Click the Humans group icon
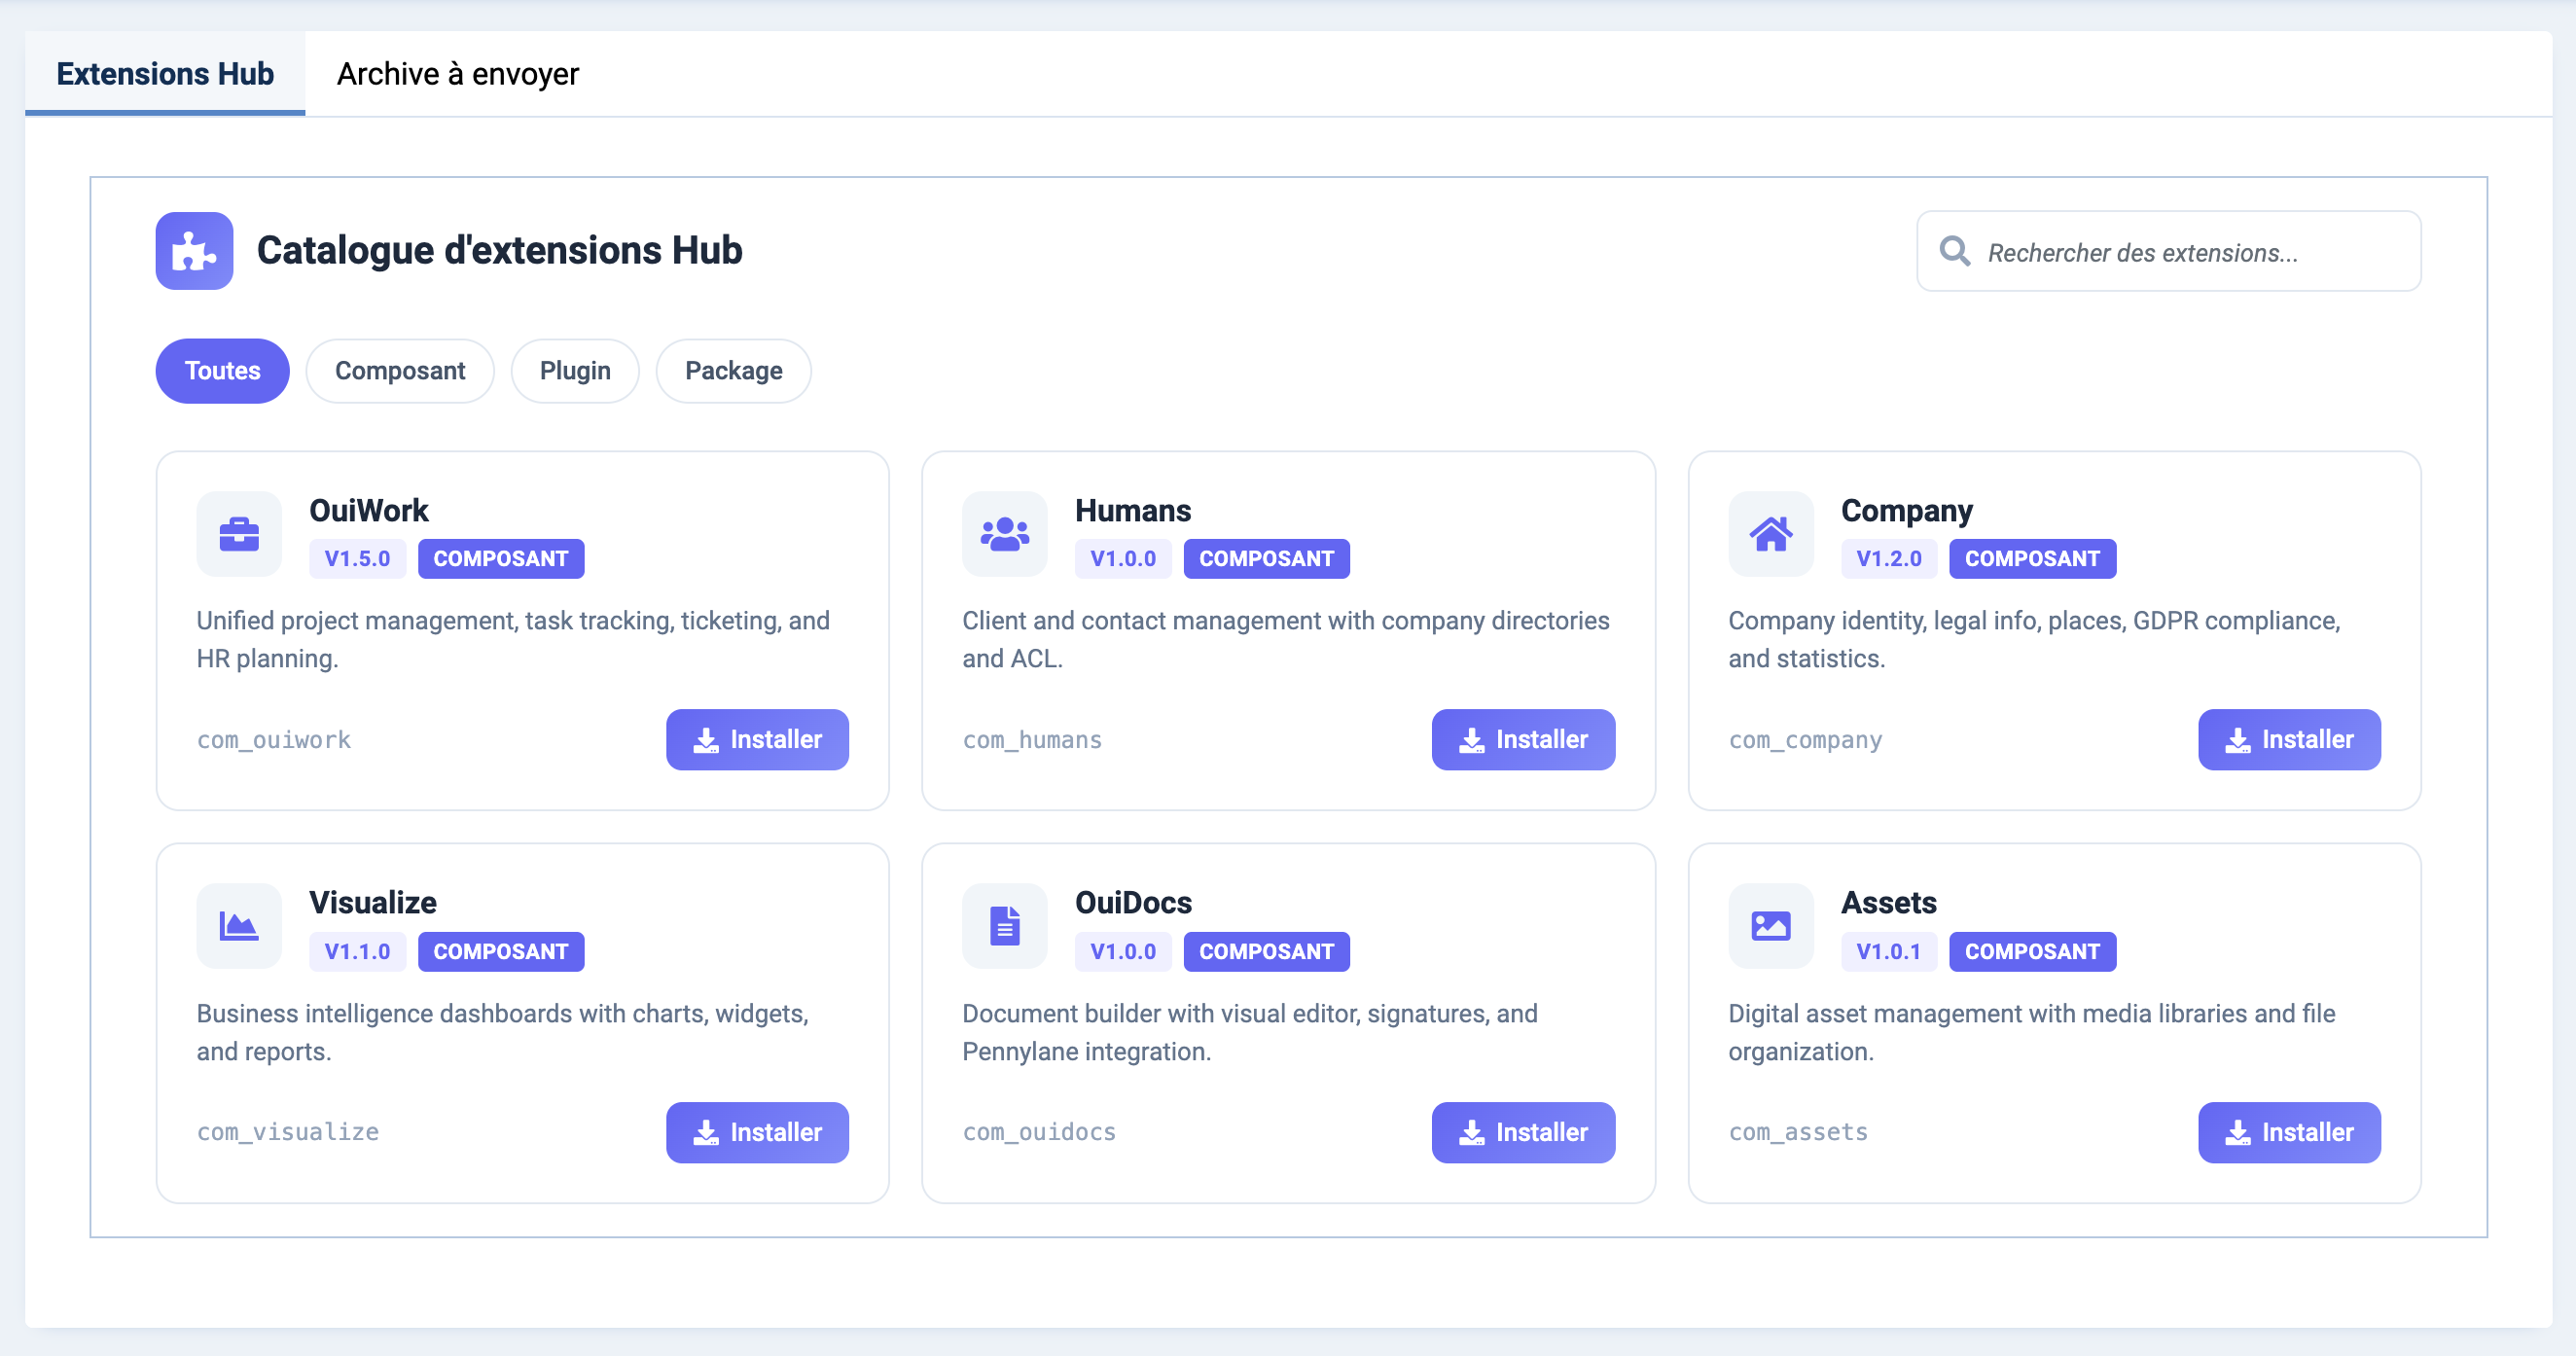This screenshot has width=2576, height=1356. pos(1004,534)
